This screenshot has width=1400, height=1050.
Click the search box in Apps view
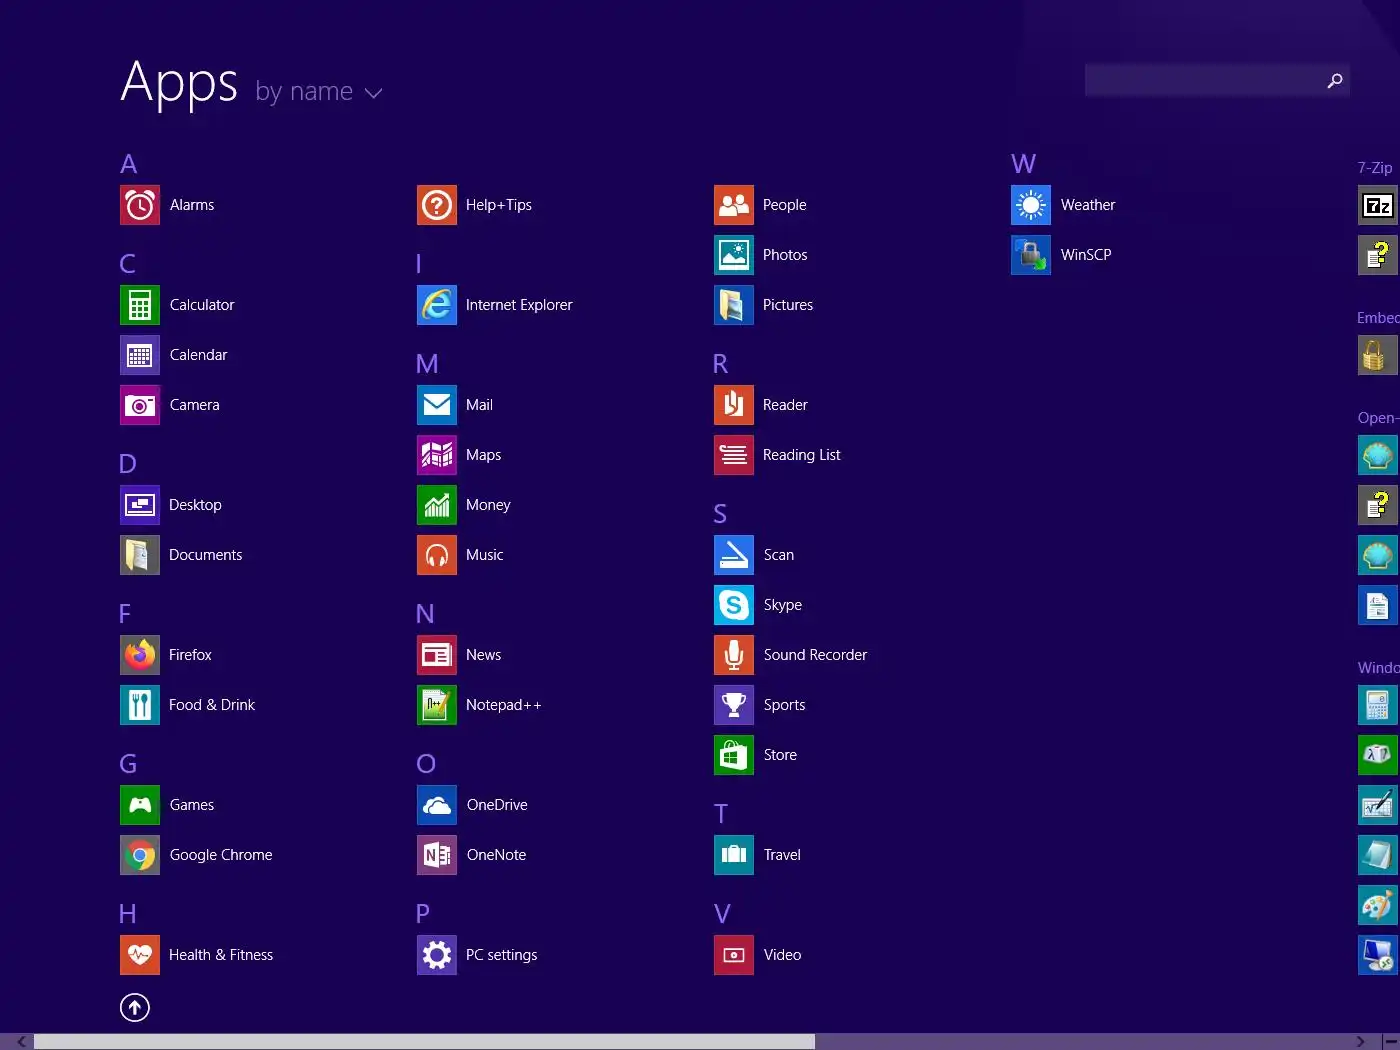point(1217,80)
